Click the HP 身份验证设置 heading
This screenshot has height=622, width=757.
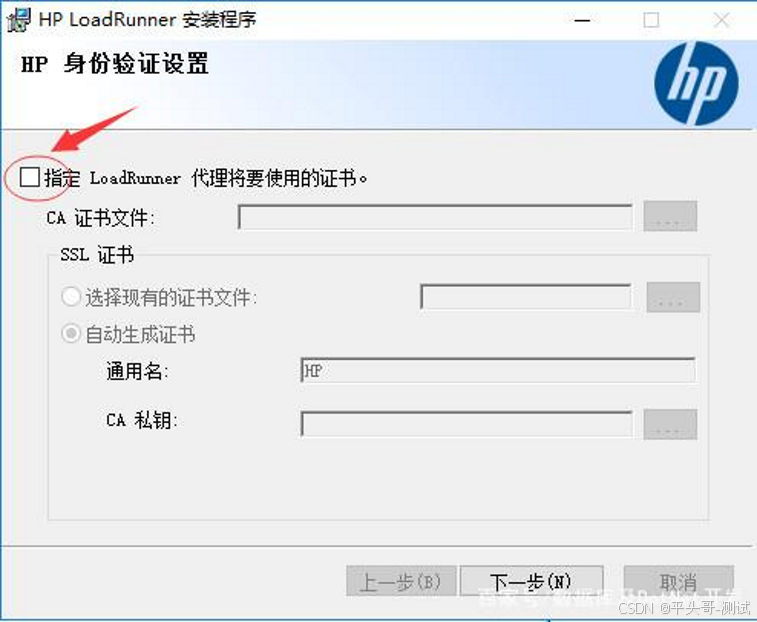[x=115, y=64]
